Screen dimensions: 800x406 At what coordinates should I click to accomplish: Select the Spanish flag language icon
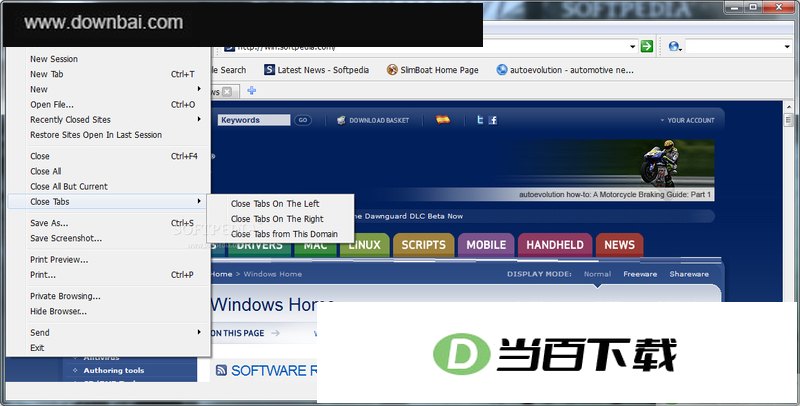(443, 119)
